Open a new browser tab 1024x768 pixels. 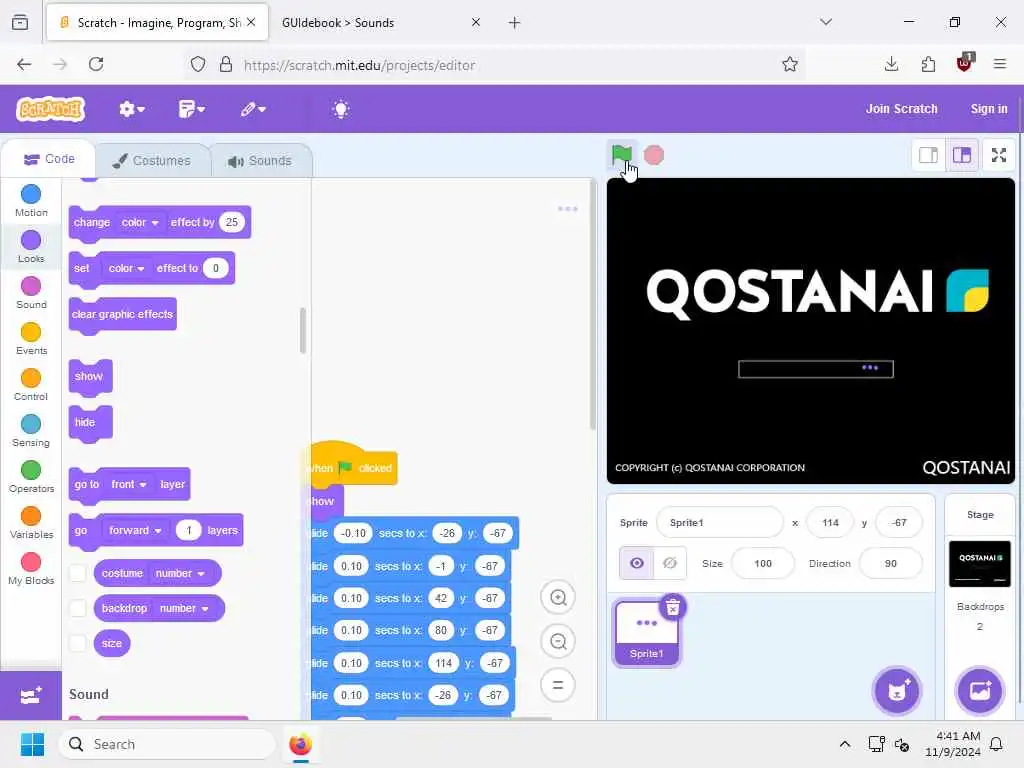pyautogui.click(x=515, y=23)
